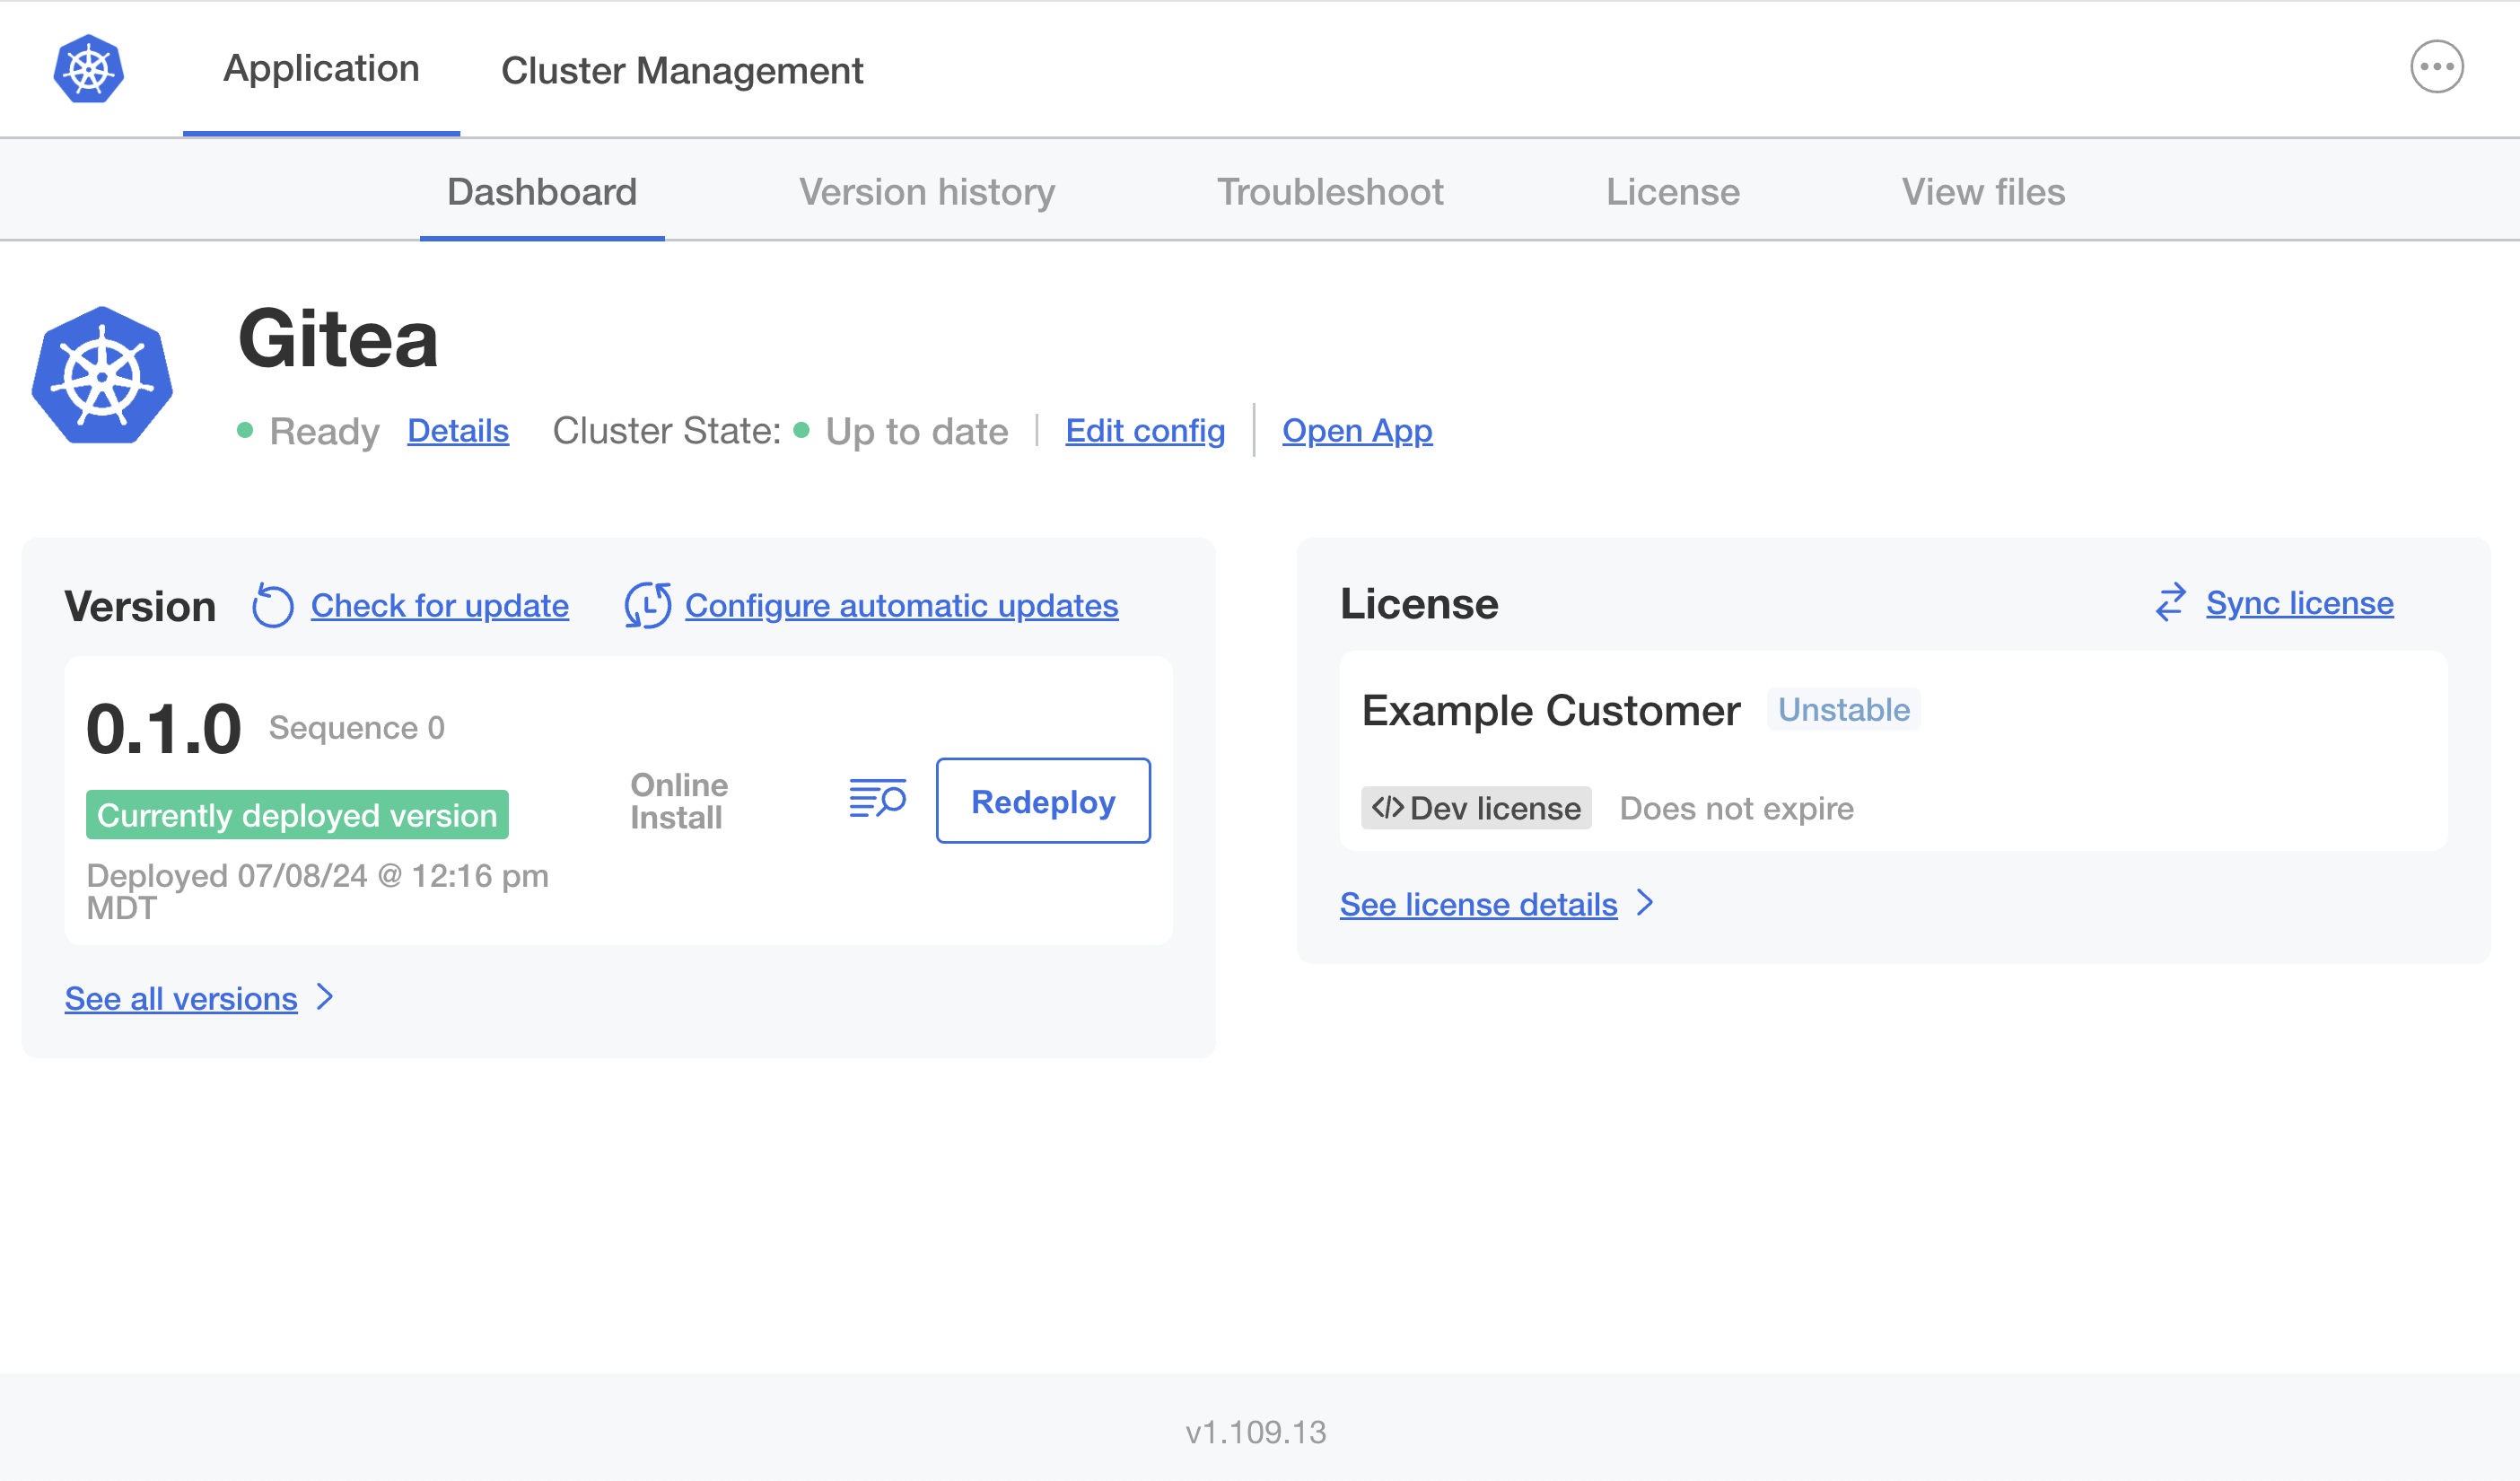This screenshot has width=2520, height=1481.
Task: Click Check for update link
Action: [x=440, y=605]
